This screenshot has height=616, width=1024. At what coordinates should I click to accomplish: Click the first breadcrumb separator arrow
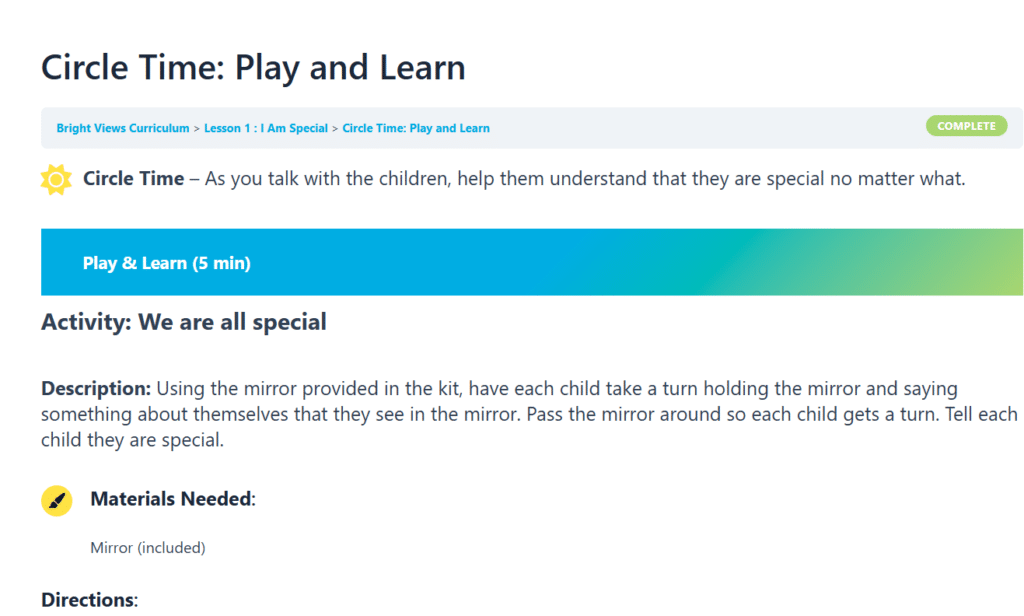point(197,129)
